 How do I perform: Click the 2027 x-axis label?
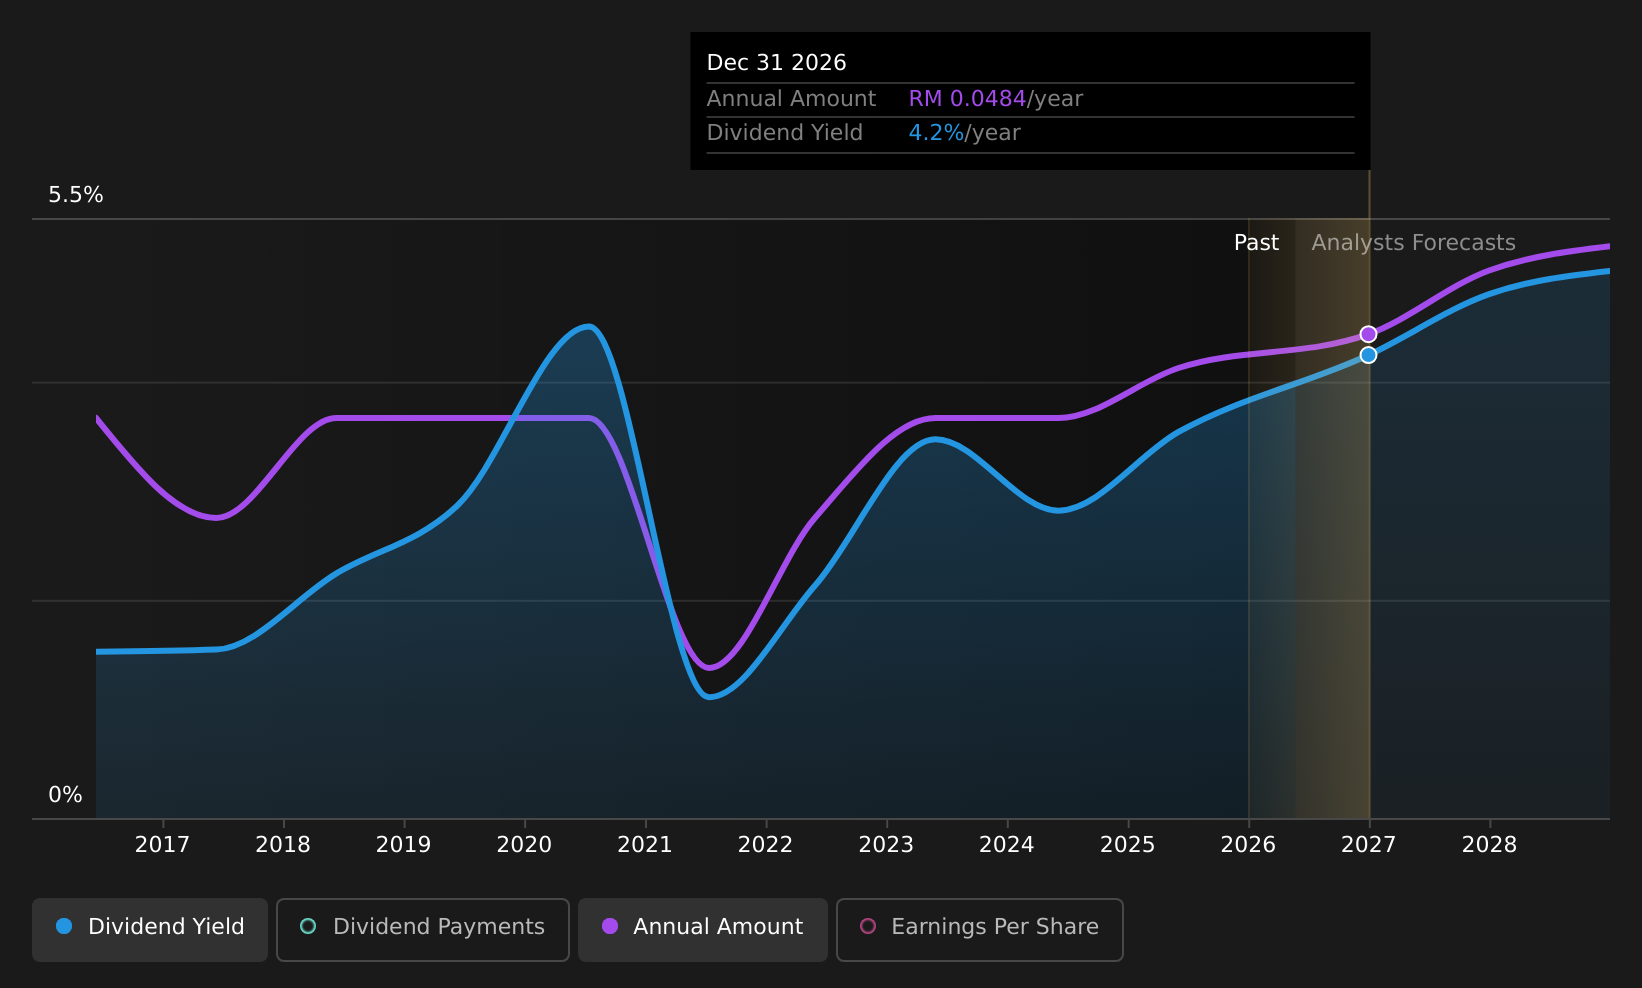tap(1368, 845)
